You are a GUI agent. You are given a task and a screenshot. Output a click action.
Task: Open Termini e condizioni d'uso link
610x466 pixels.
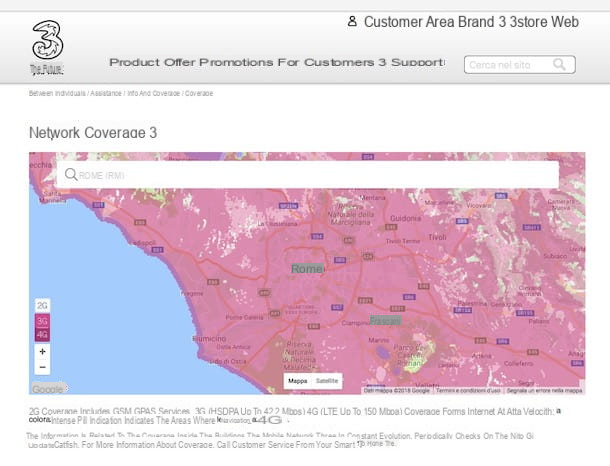click(468, 390)
